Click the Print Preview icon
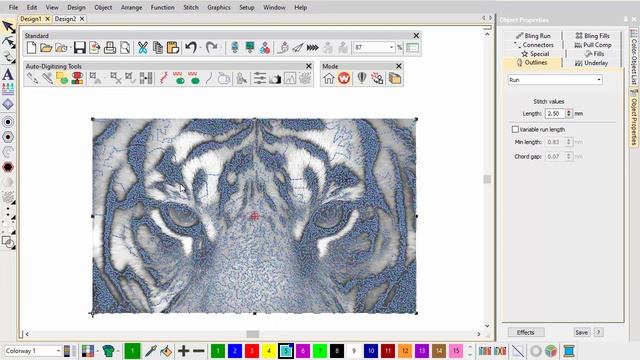 [x=125, y=48]
